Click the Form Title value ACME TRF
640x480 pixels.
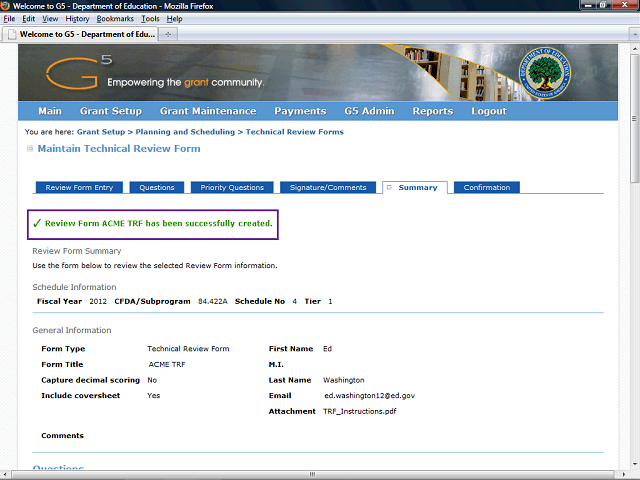tap(167, 364)
